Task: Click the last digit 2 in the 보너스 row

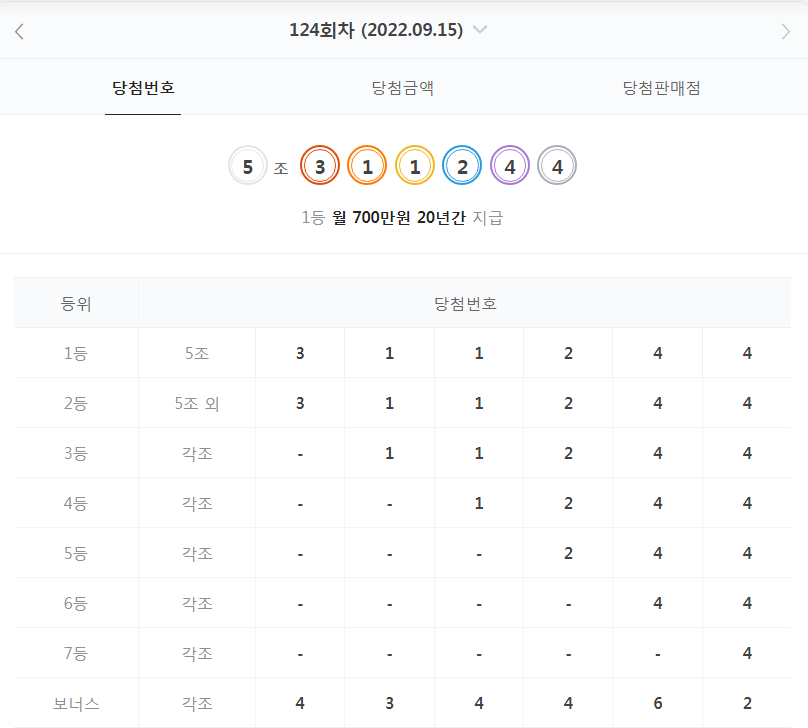Action: [747, 703]
